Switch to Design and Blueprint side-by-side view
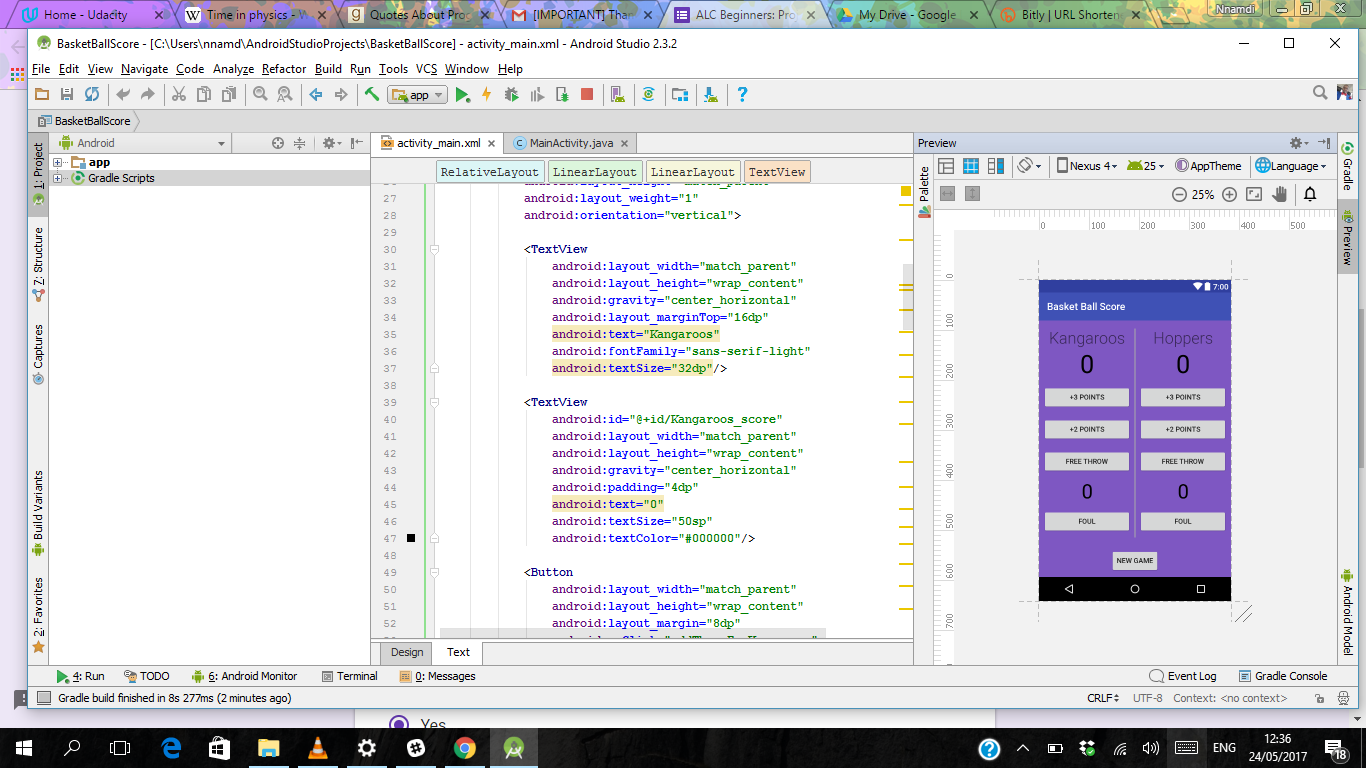 point(995,166)
